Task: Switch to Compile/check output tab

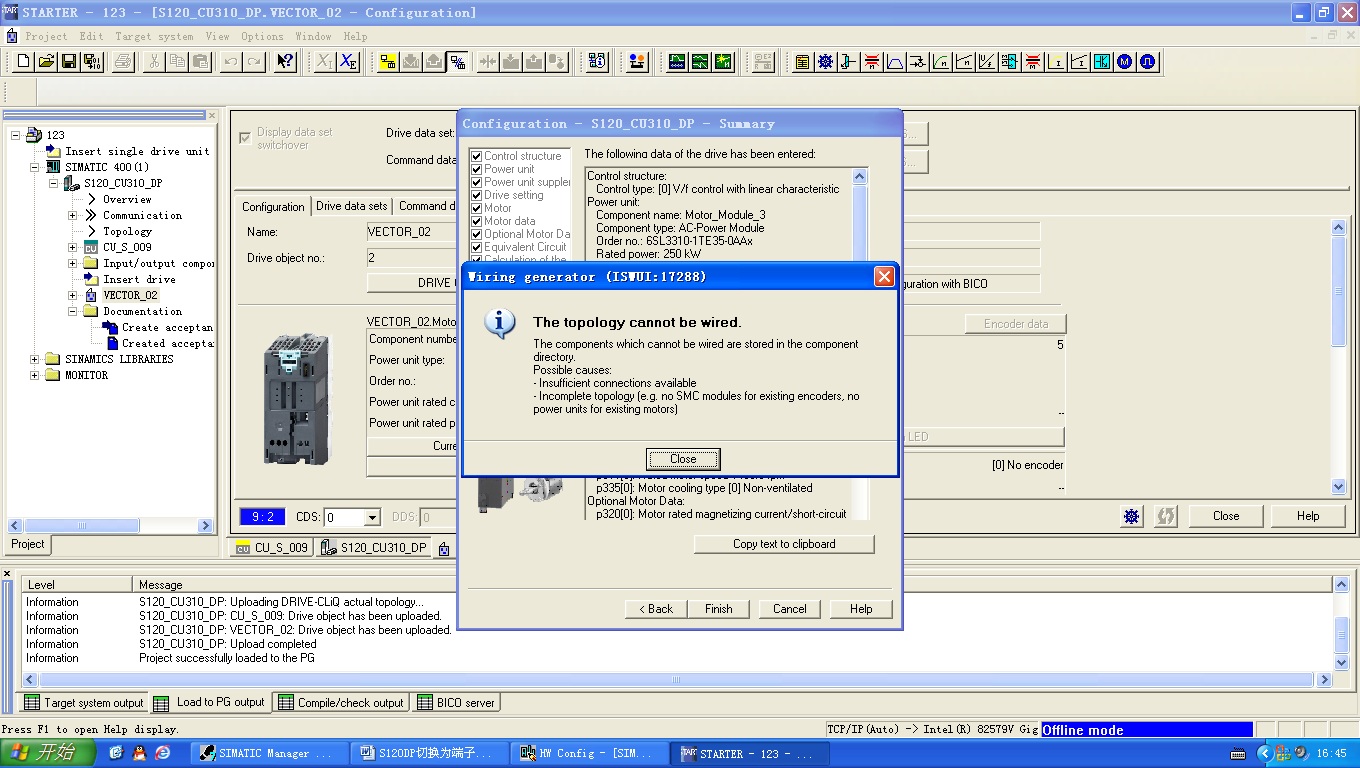Action: click(341, 703)
